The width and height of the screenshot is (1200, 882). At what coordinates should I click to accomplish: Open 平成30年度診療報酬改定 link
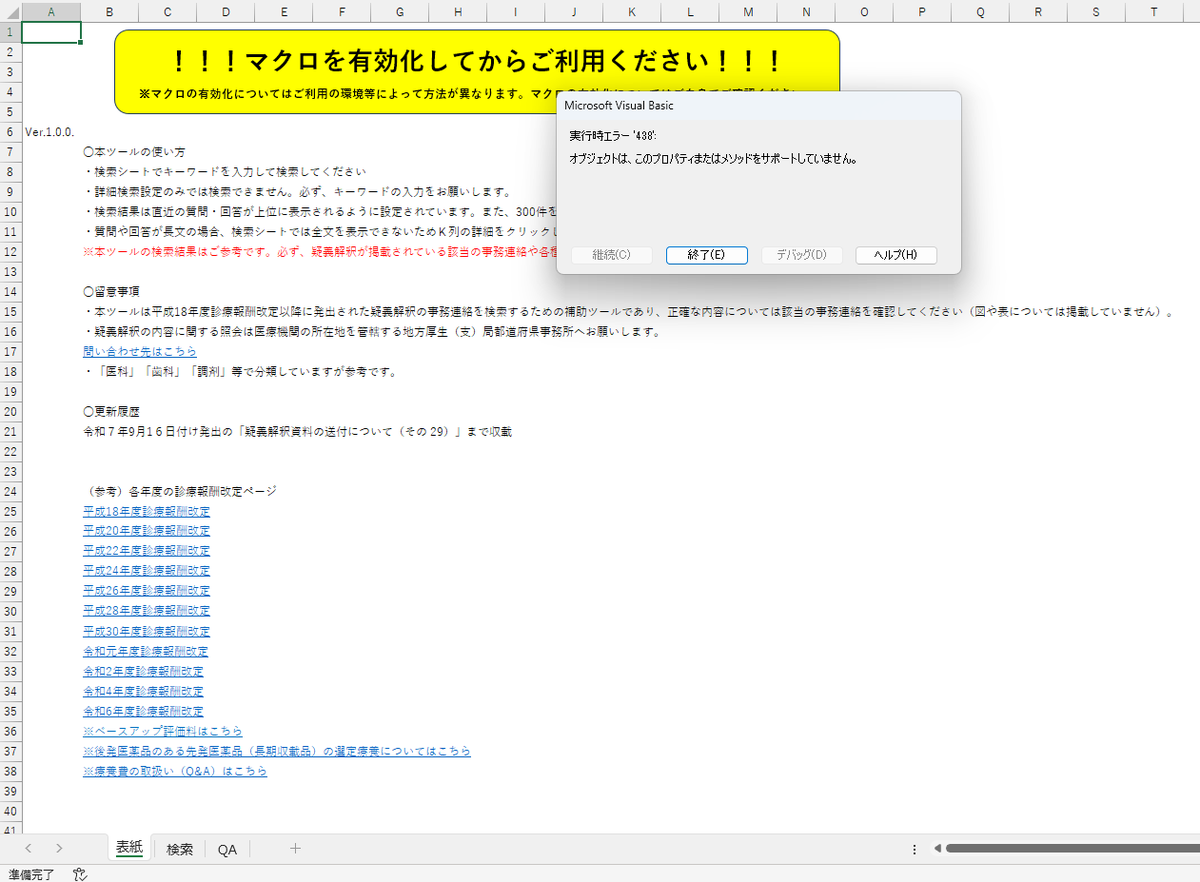tap(147, 631)
